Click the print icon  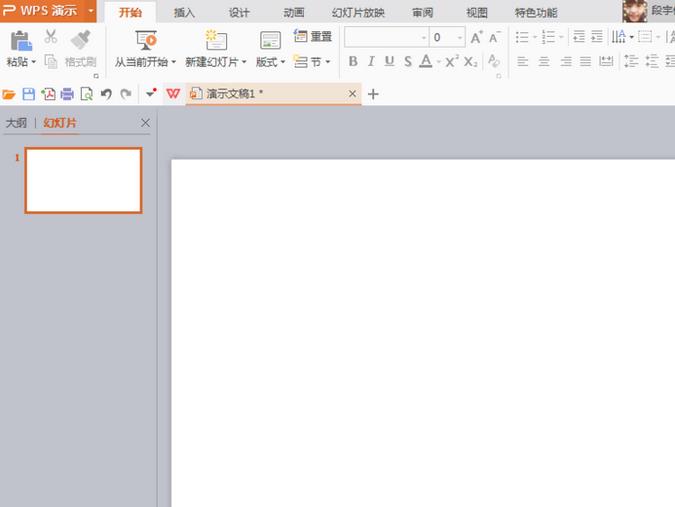tap(67, 94)
